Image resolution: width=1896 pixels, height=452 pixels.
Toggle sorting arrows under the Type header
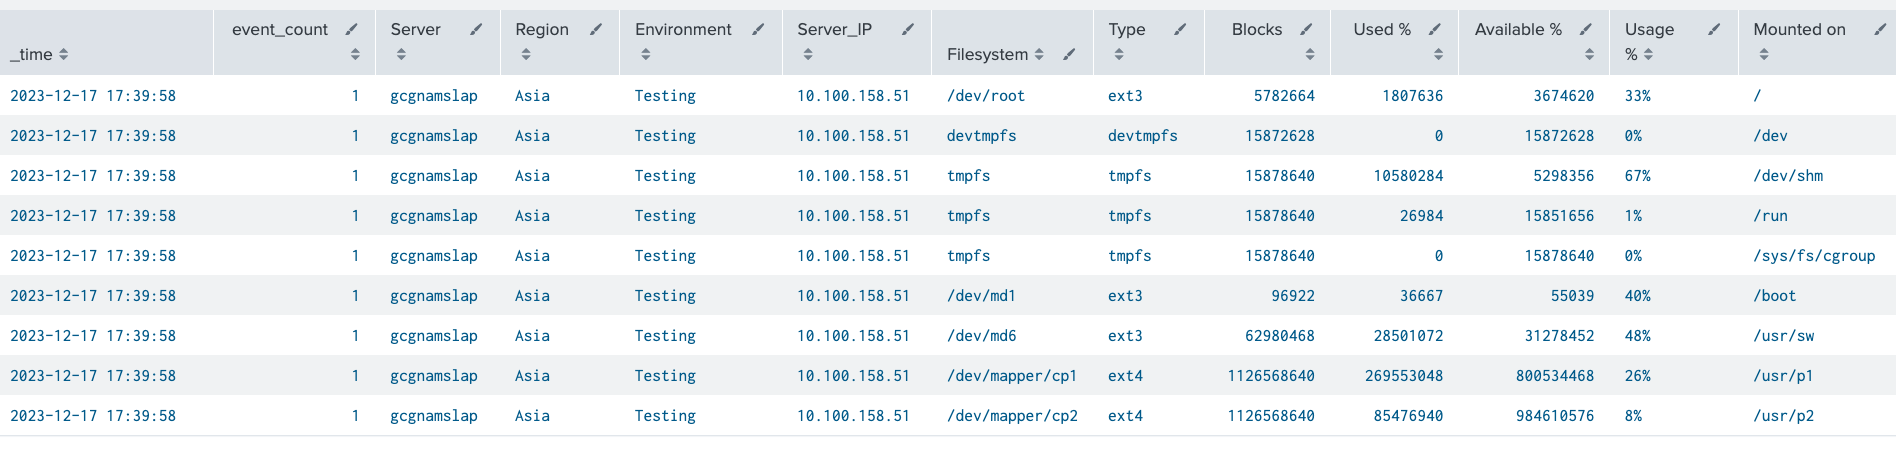(1118, 54)
